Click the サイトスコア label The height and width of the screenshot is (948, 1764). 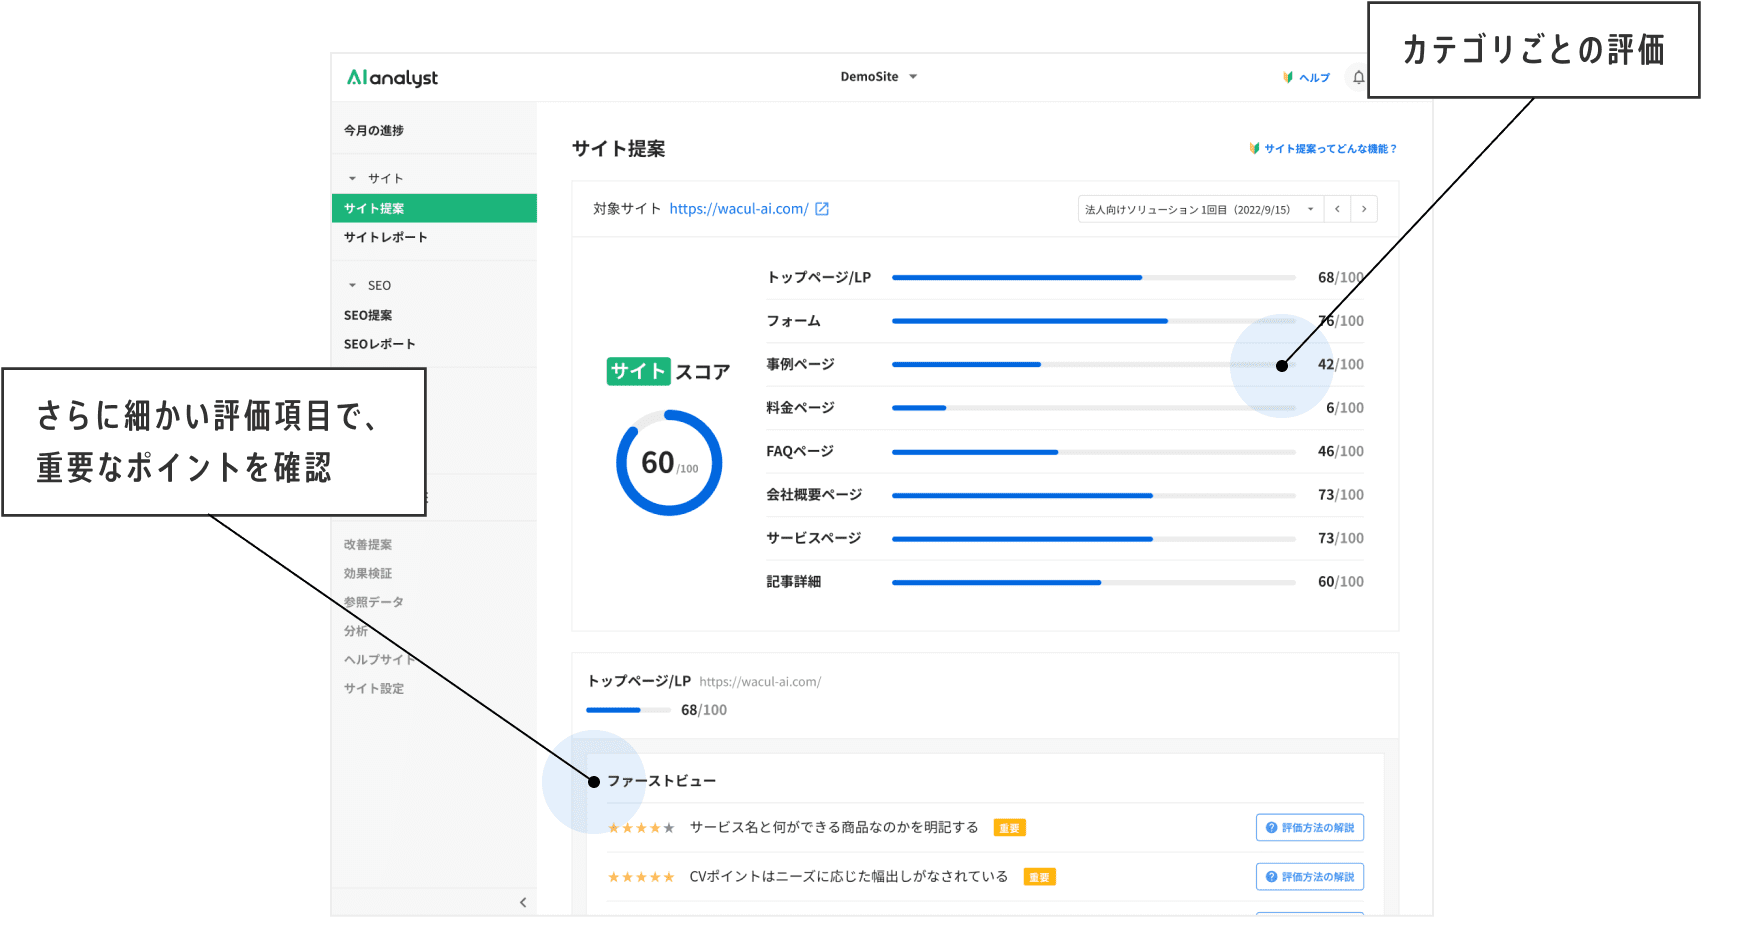(668, 372)
